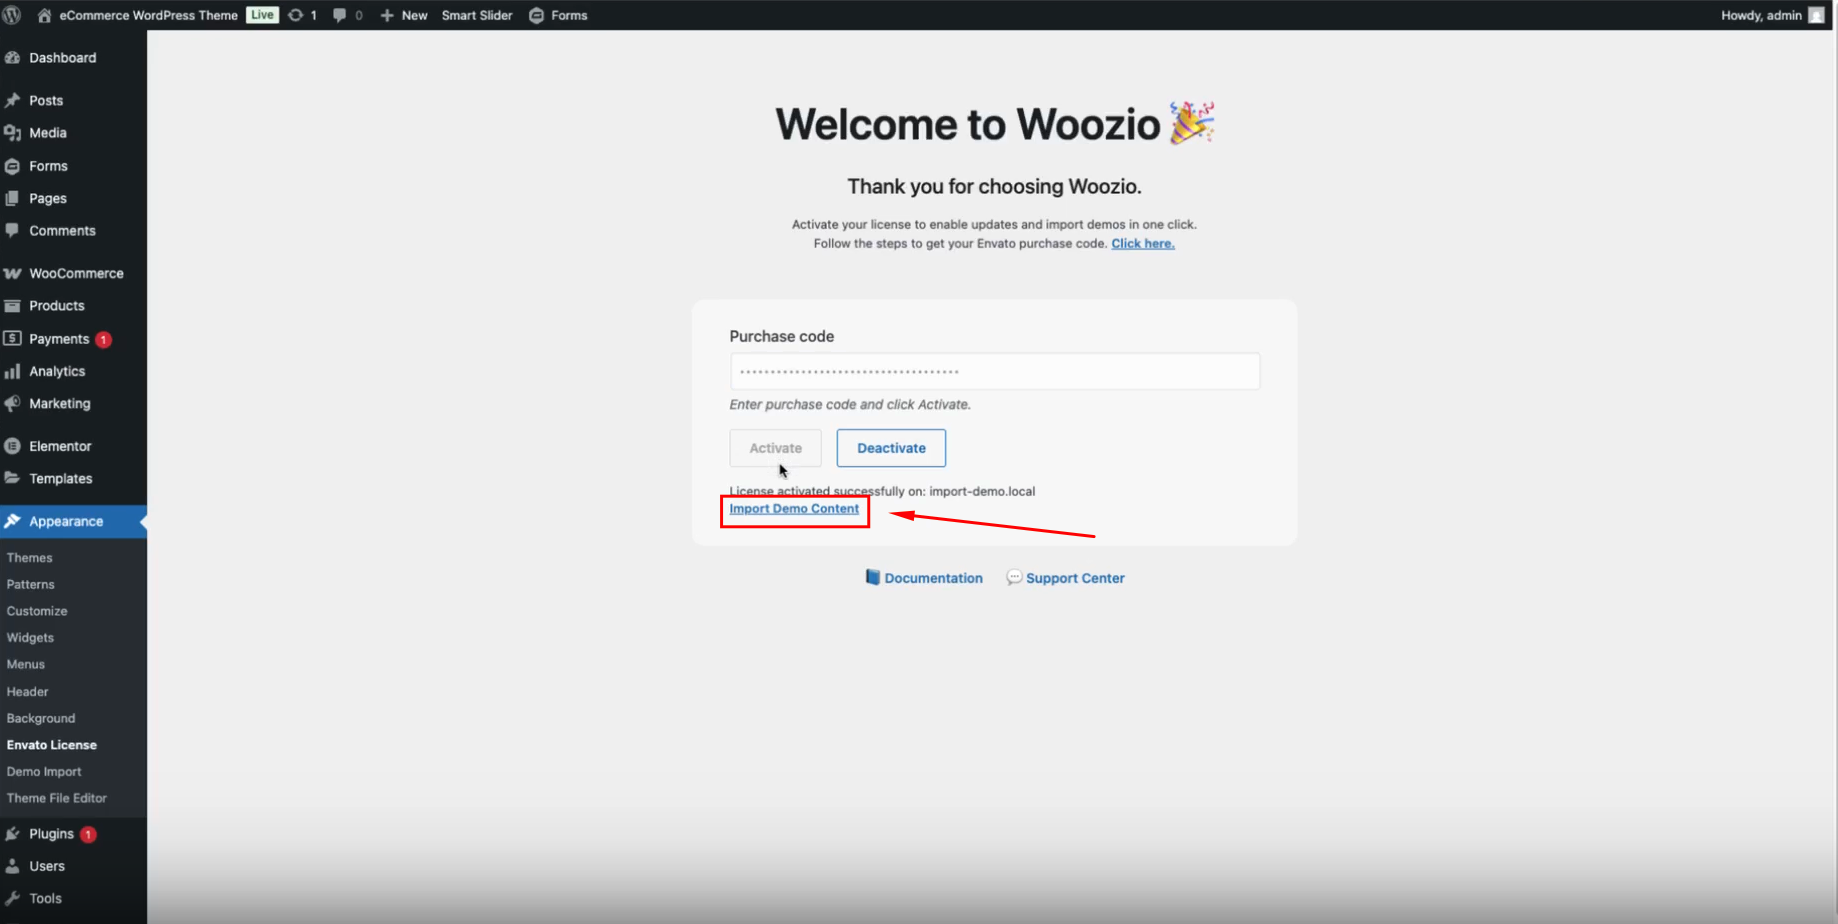1838x924 pixels.
Task: Open the Click here purchase code link
Action: [x=1142, y=244]
